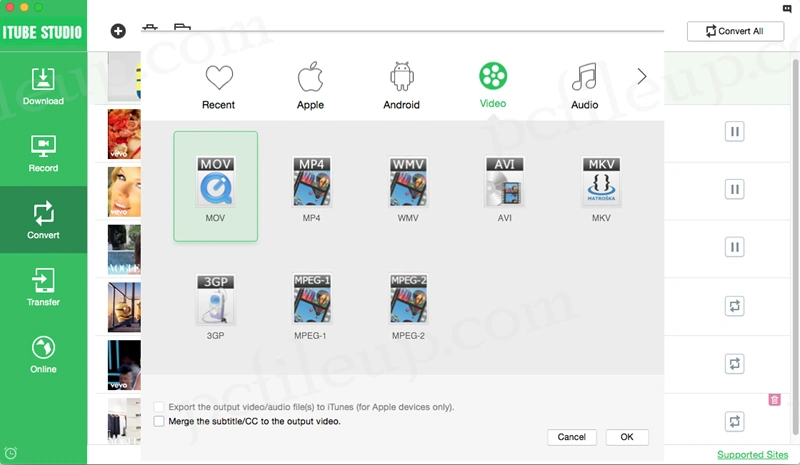
Task: Select AVI as output format
Action: [x=504, y=182]
